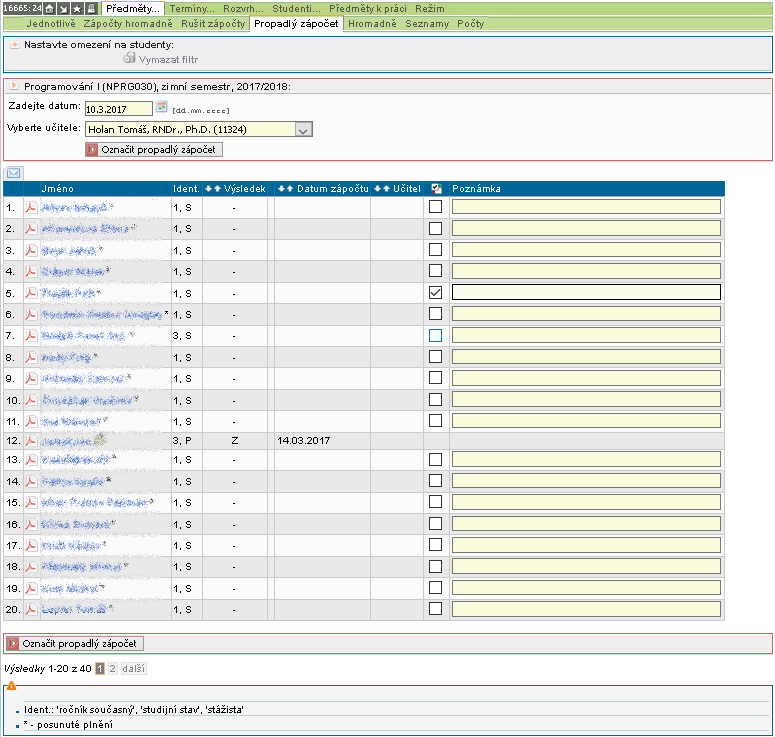Open the Termíny menu
This screenshot has width=775, height=737.
192,8
